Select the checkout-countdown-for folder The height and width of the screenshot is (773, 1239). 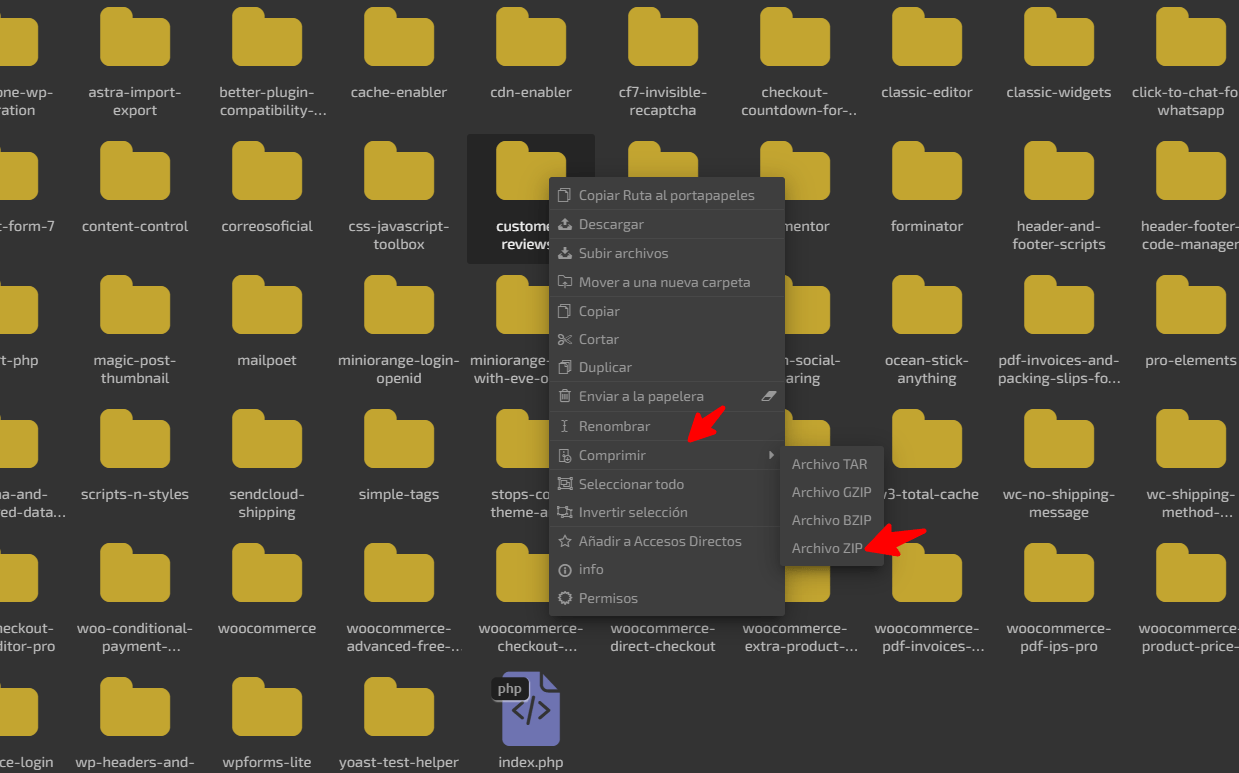(795, 62)
